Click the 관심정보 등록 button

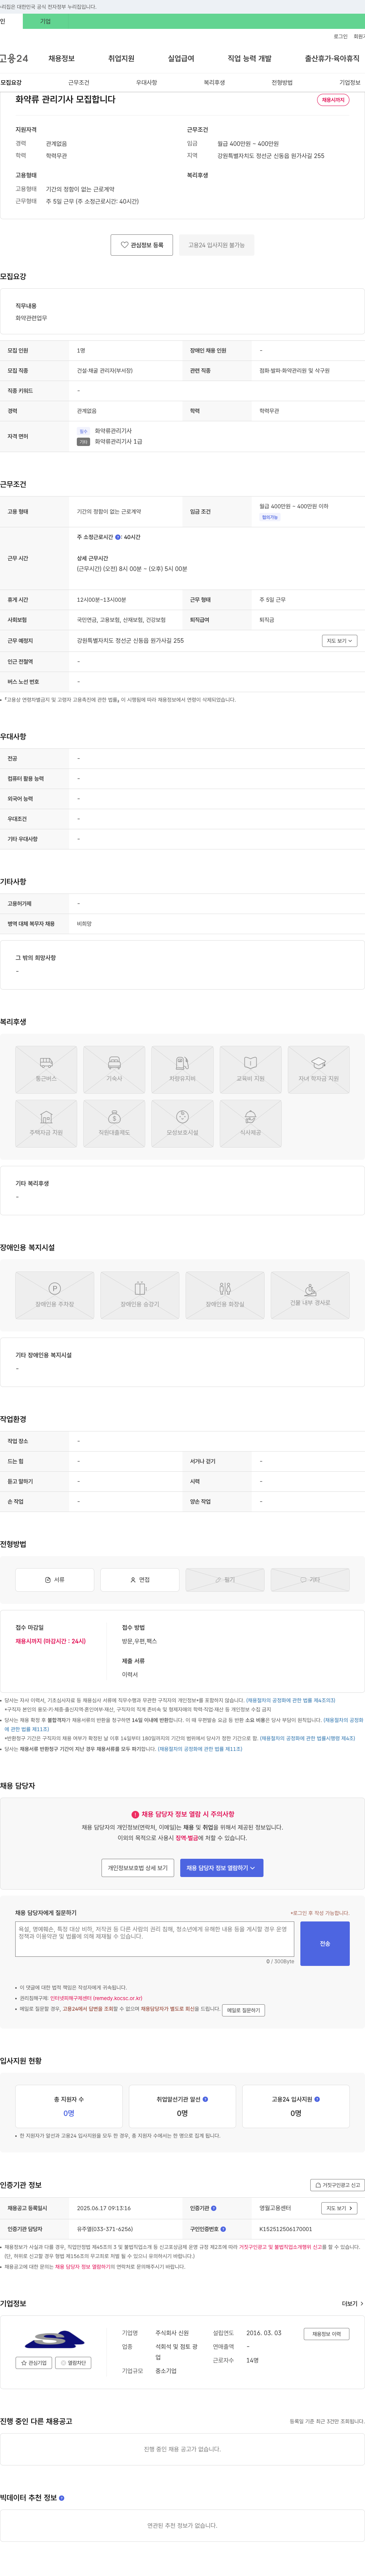[141, 245]
